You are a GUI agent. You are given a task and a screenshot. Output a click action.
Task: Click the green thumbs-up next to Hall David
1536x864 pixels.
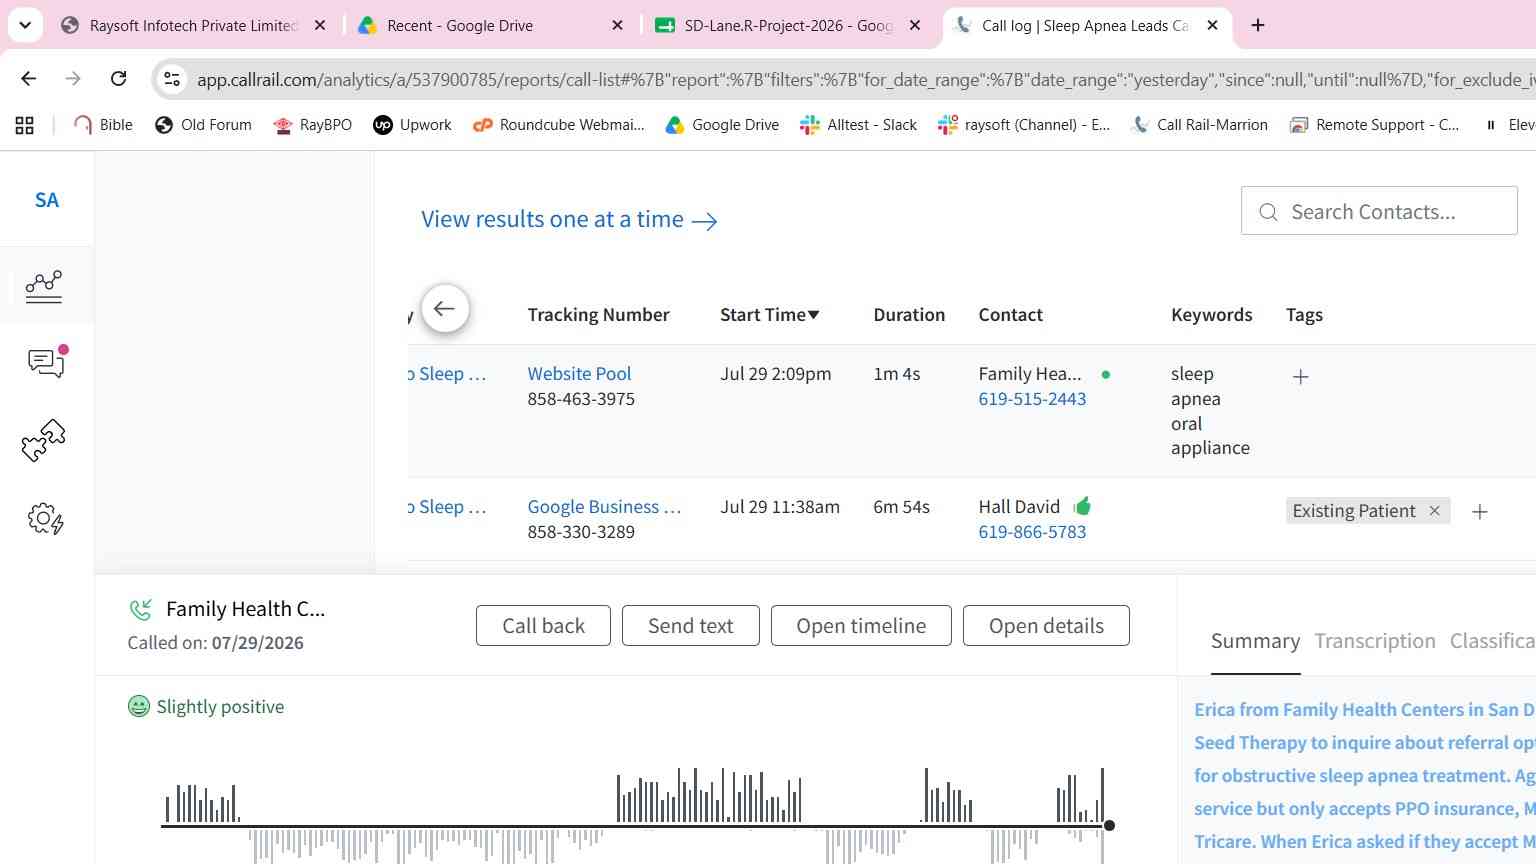1082,506
